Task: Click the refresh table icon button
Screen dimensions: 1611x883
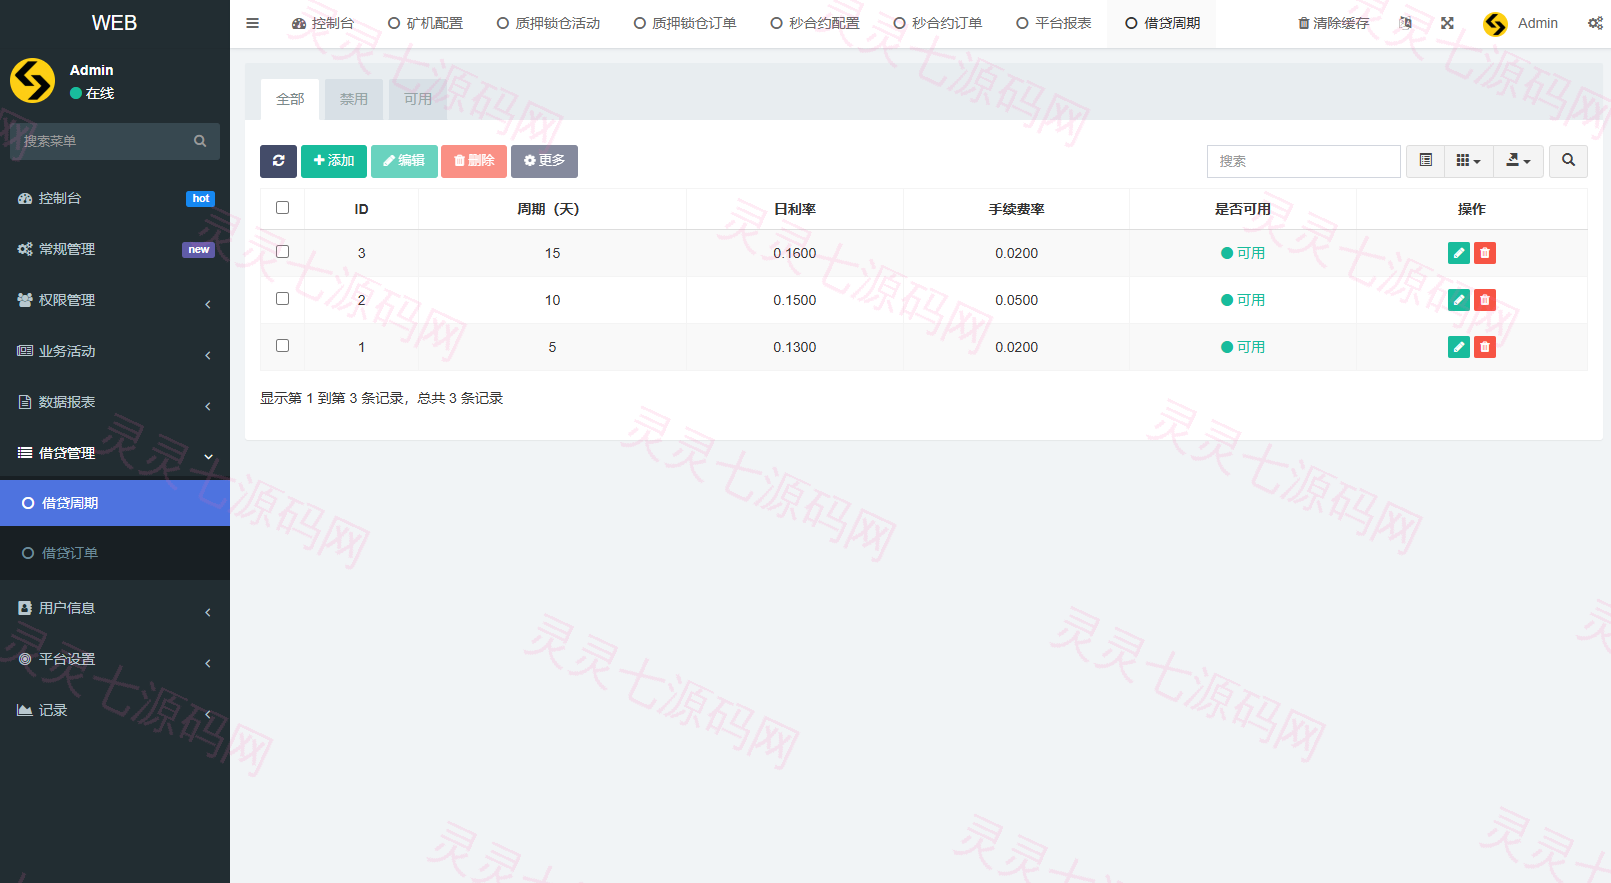Action: 278,161
